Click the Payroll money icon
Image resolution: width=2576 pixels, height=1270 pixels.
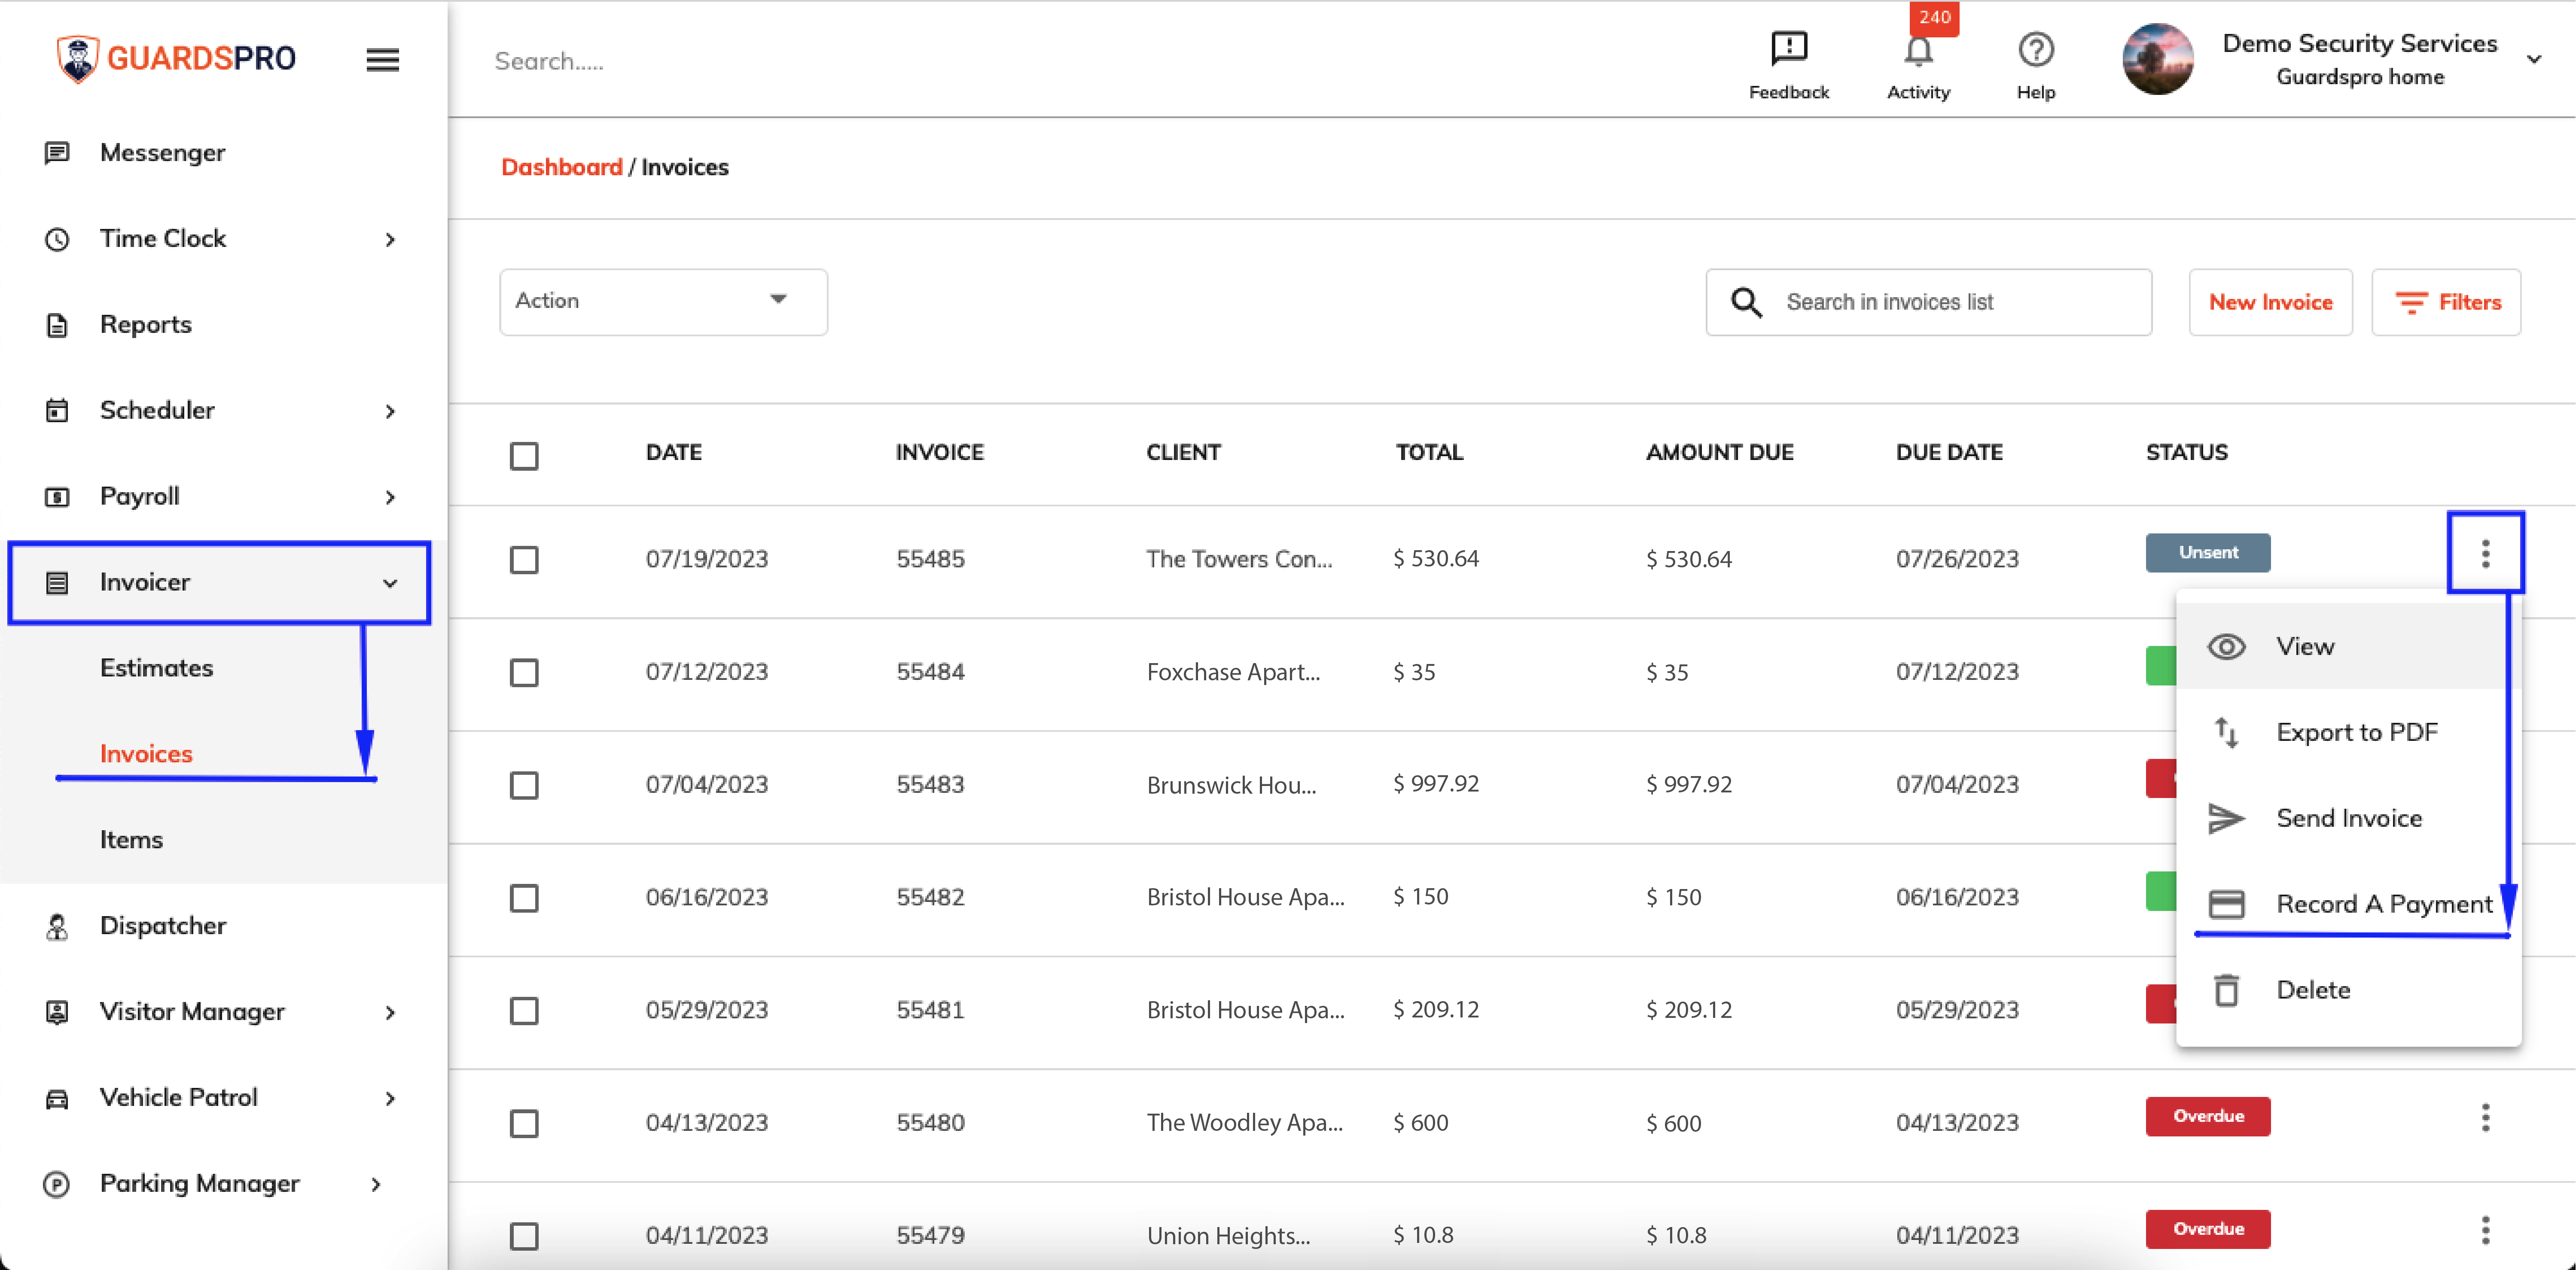[x=57, y=497]
